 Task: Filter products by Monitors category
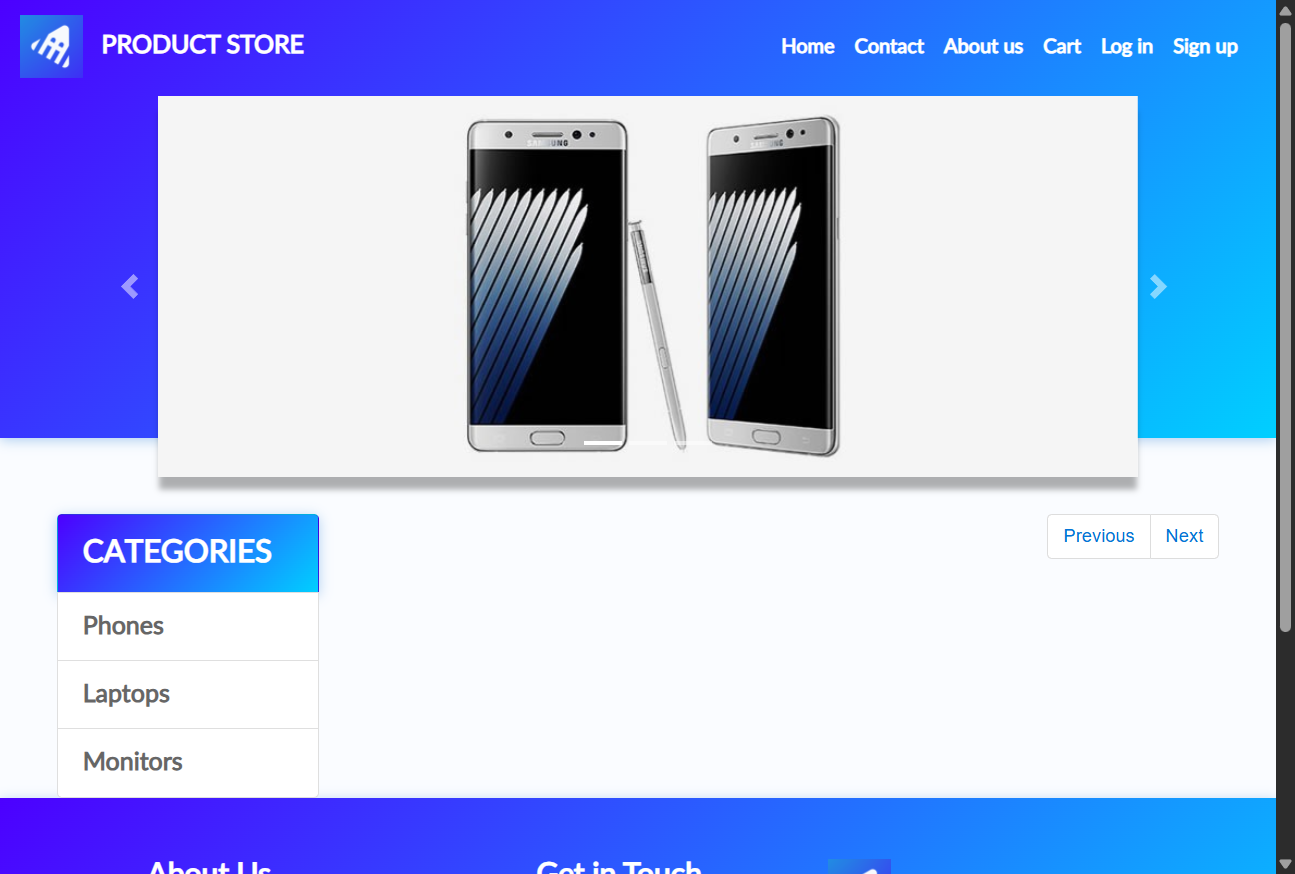point(188,762)
